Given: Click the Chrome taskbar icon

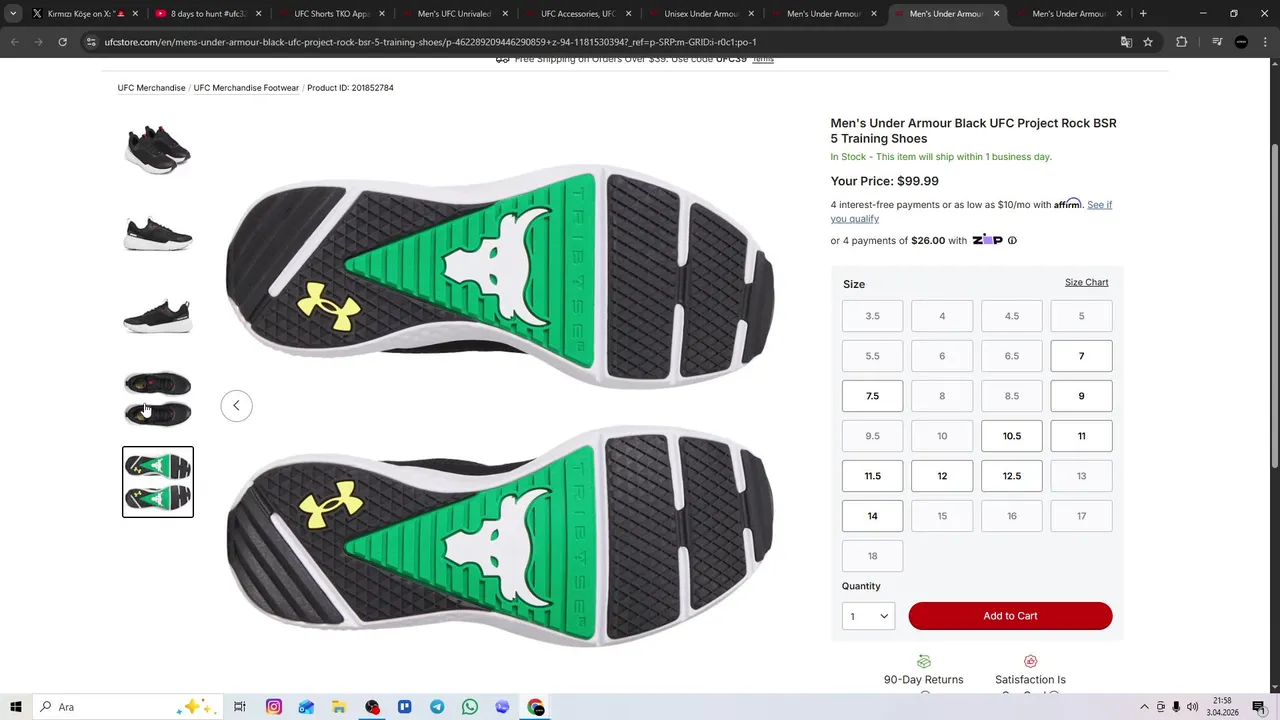Looking at the screenshot, I should point(536,707).
